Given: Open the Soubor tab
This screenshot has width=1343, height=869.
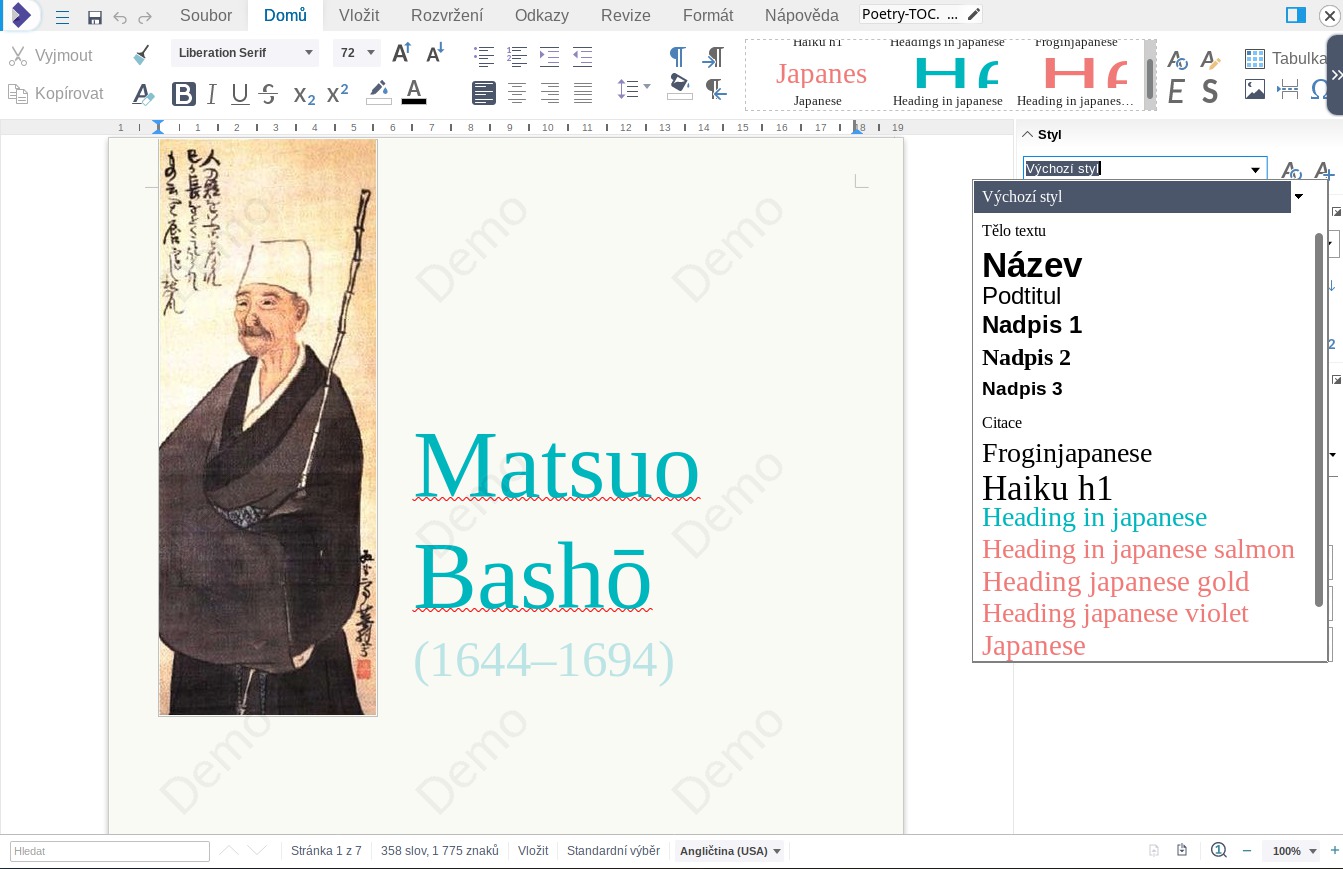Looking at the screenshot, I should coord(206,15).
